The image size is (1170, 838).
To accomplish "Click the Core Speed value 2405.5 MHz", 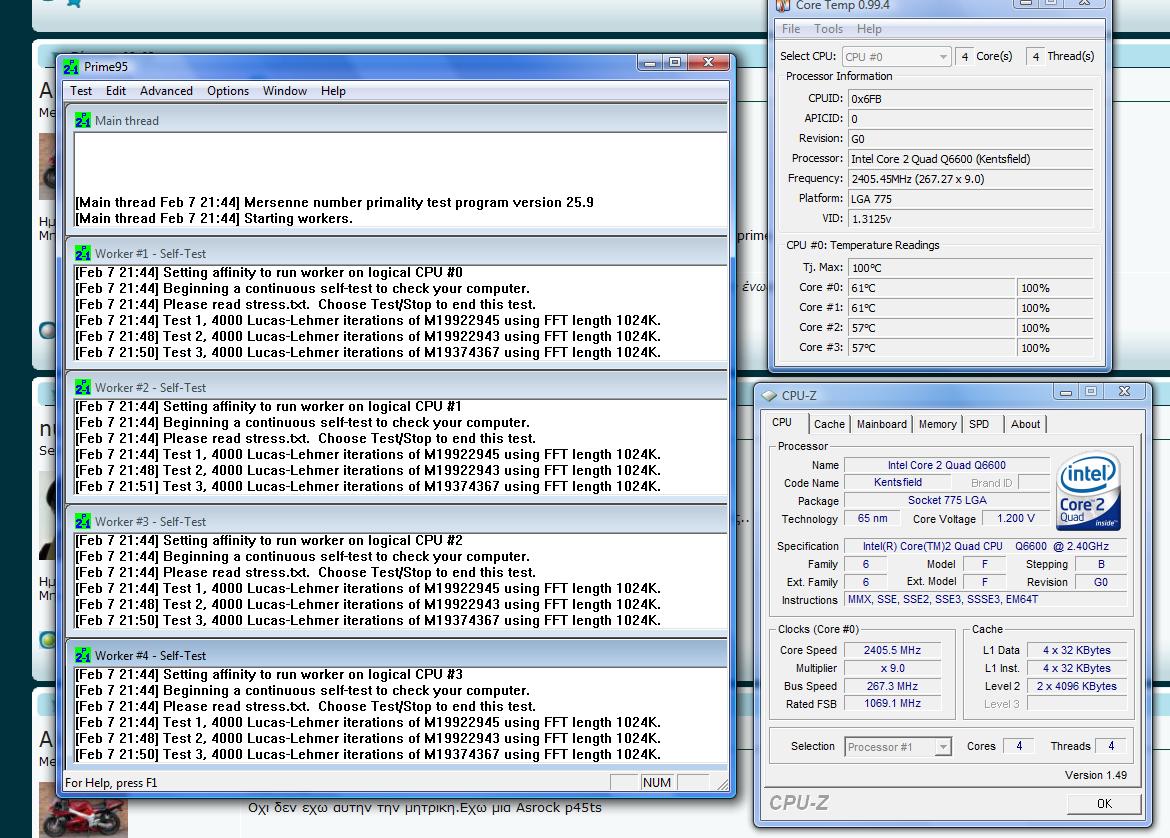I will pos(892,650).
